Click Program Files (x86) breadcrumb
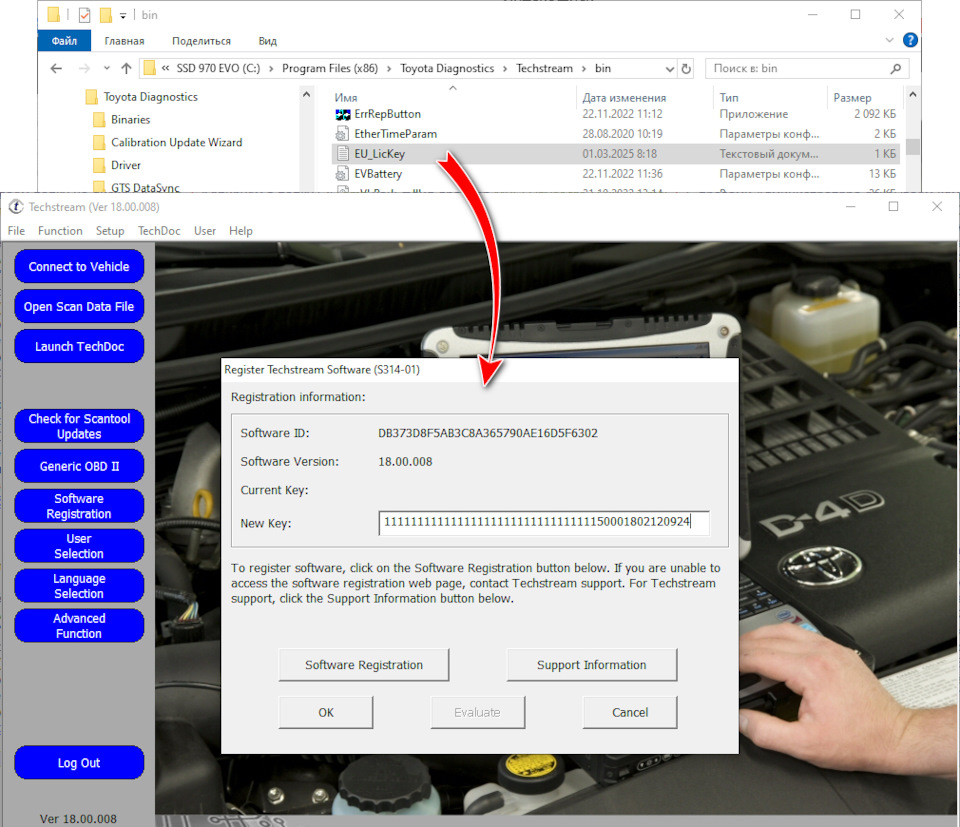Viewport: 960px width, 827px height. point(330,69)
